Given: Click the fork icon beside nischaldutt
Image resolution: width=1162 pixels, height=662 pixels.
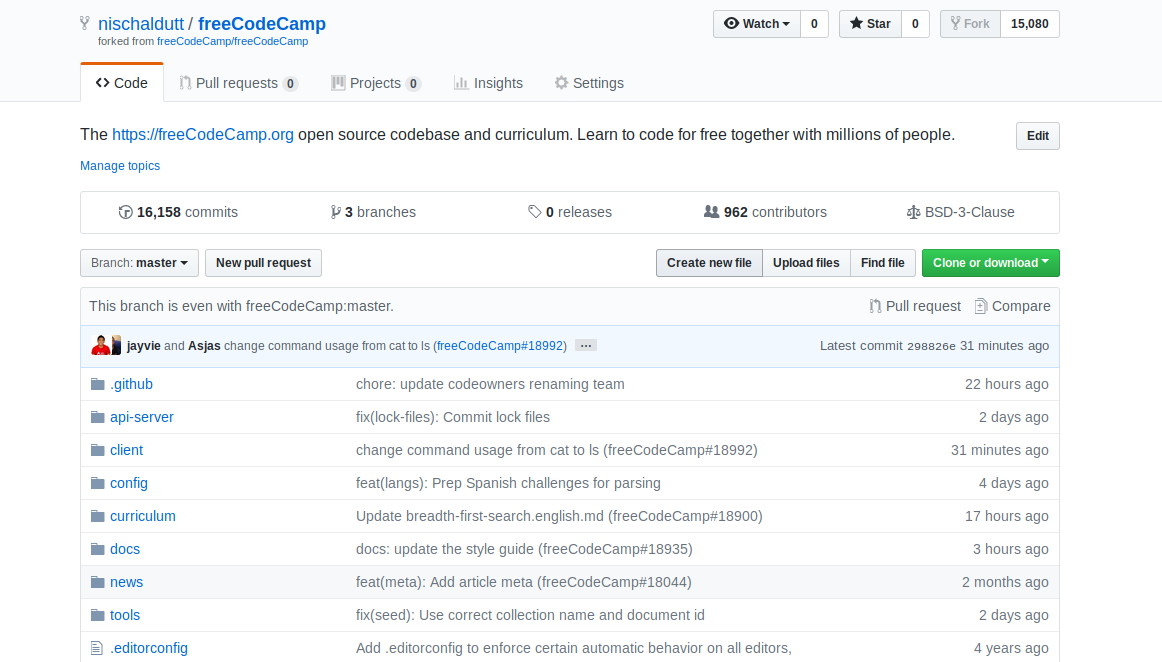Looking at the screenshot, I should coord(83,23).
